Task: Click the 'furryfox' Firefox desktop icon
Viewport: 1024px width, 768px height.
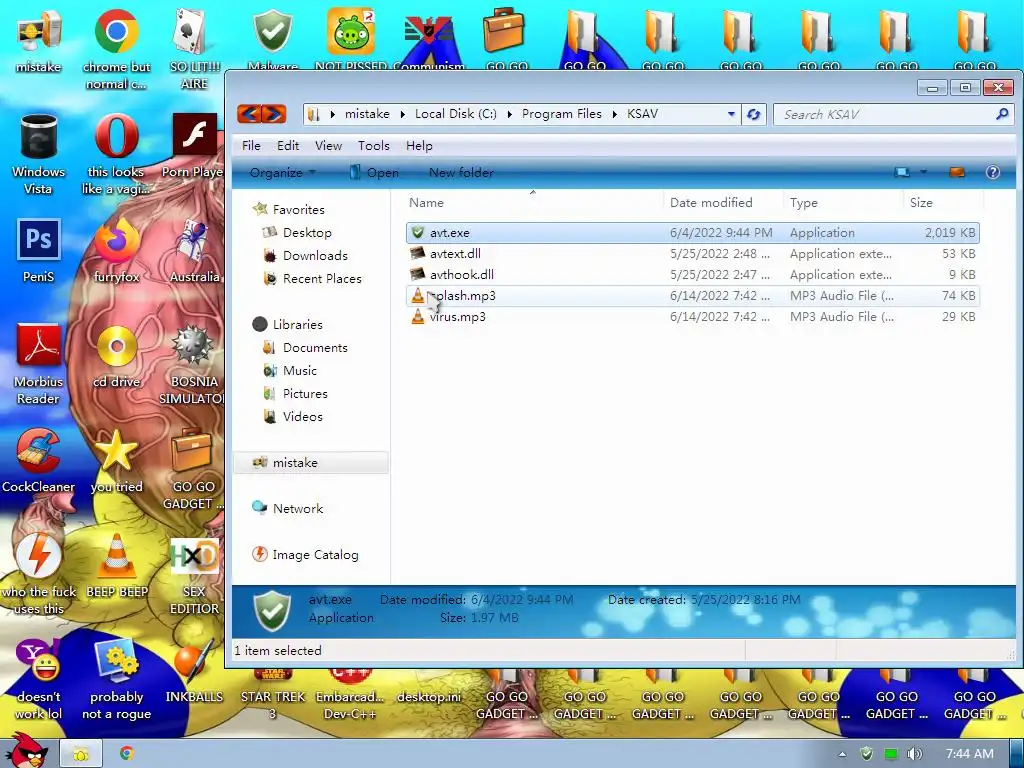Action: coord(116,251)
